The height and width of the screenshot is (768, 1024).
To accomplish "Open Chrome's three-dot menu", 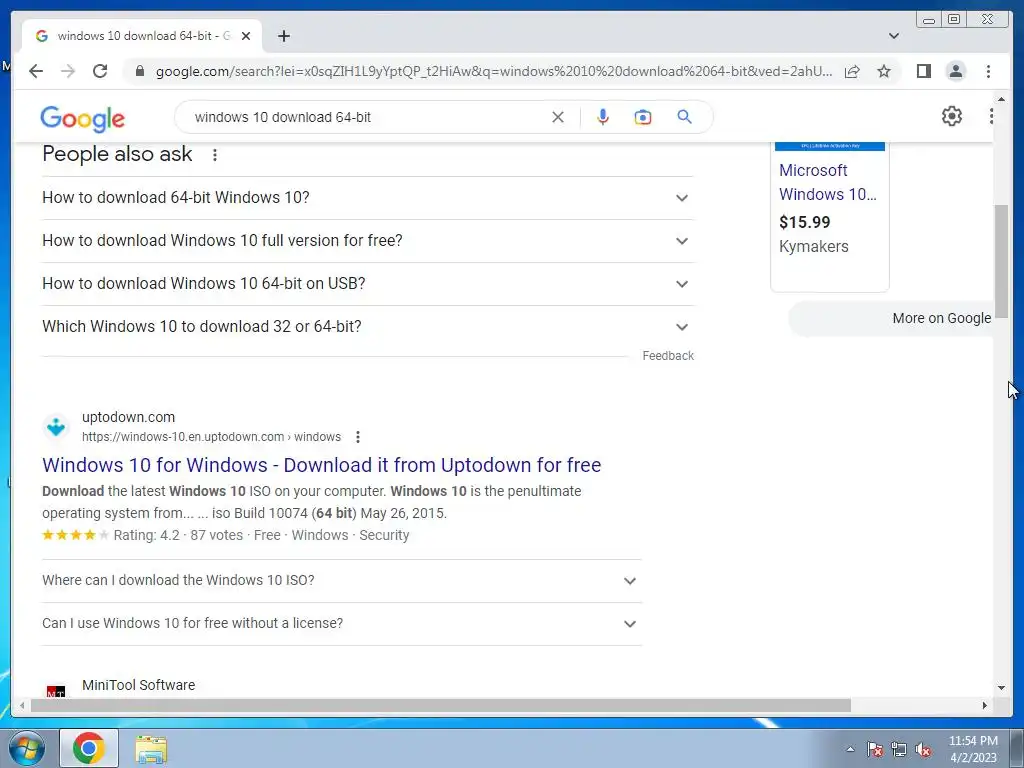I will tap(988, 71).
